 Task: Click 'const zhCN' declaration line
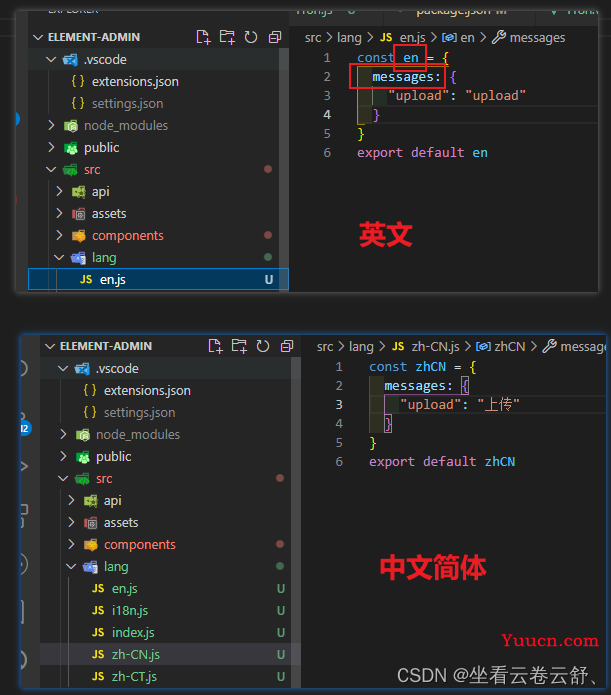click(423, 367)
